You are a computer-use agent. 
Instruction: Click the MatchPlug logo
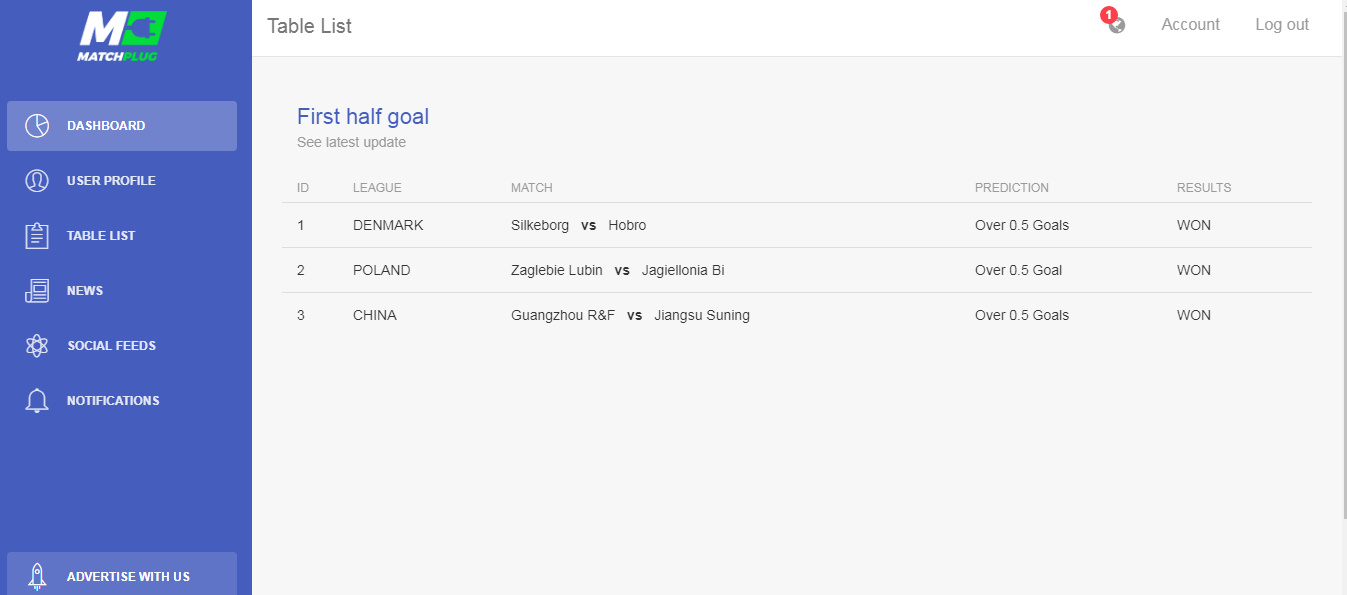(x=122, y=37)
